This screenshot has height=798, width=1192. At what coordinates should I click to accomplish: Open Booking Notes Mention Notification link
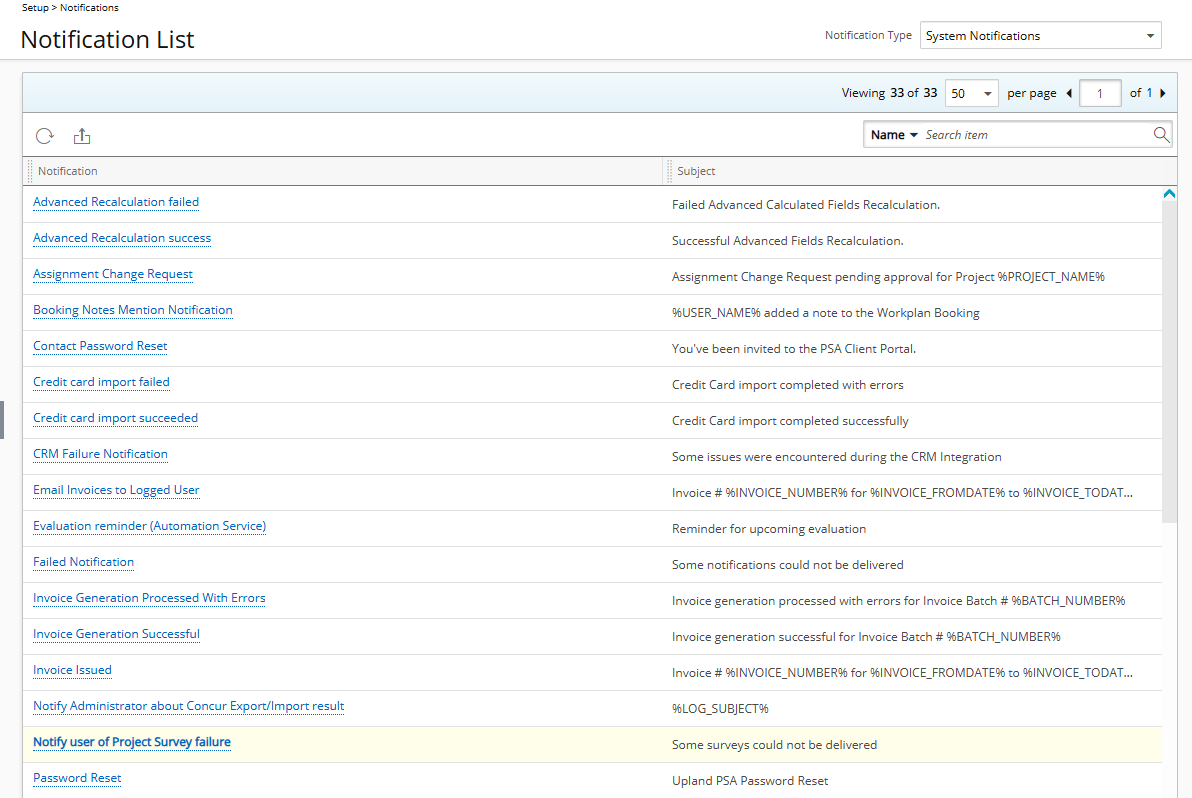coord(132,310)
